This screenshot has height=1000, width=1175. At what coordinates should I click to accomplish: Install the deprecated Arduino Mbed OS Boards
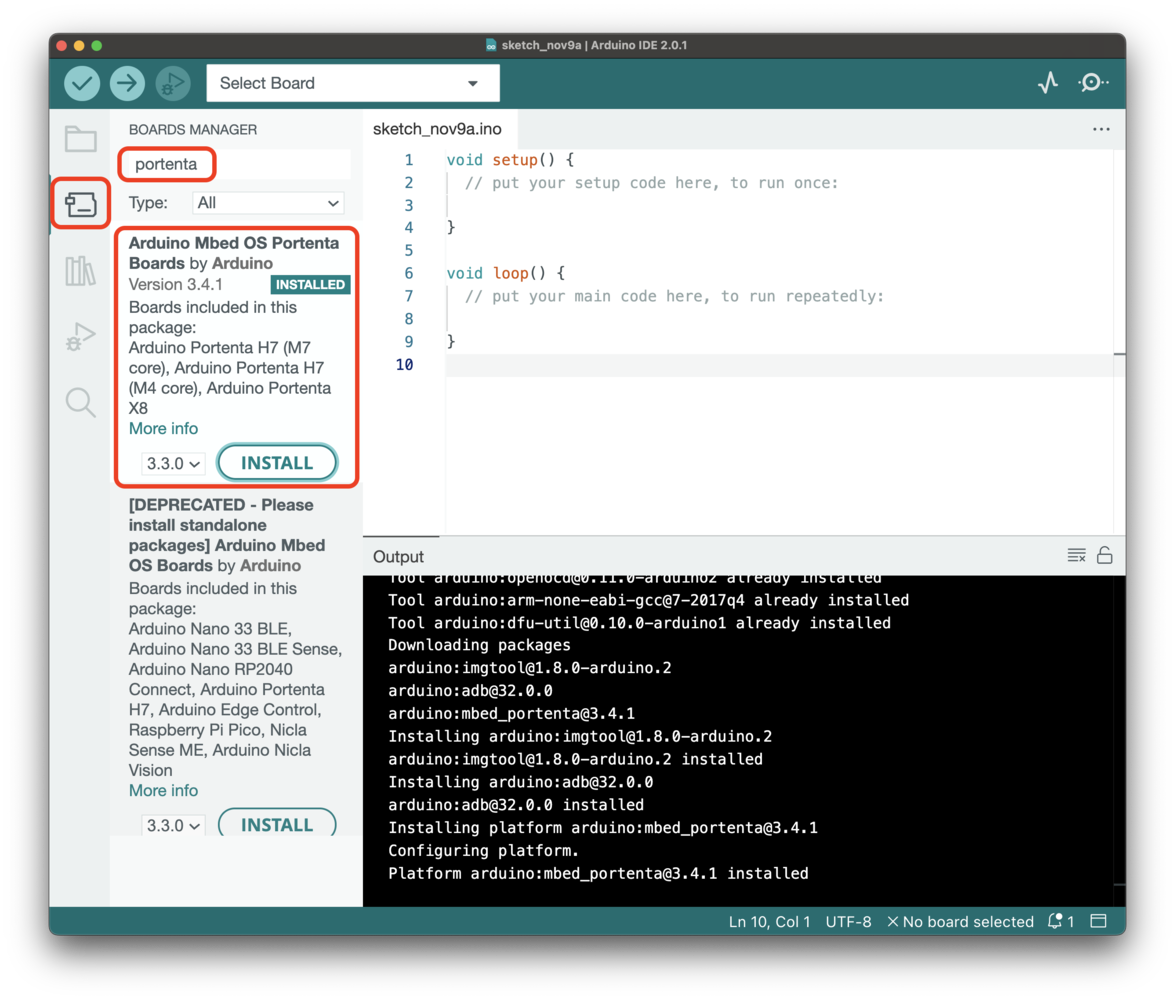(x=277, y=825)
